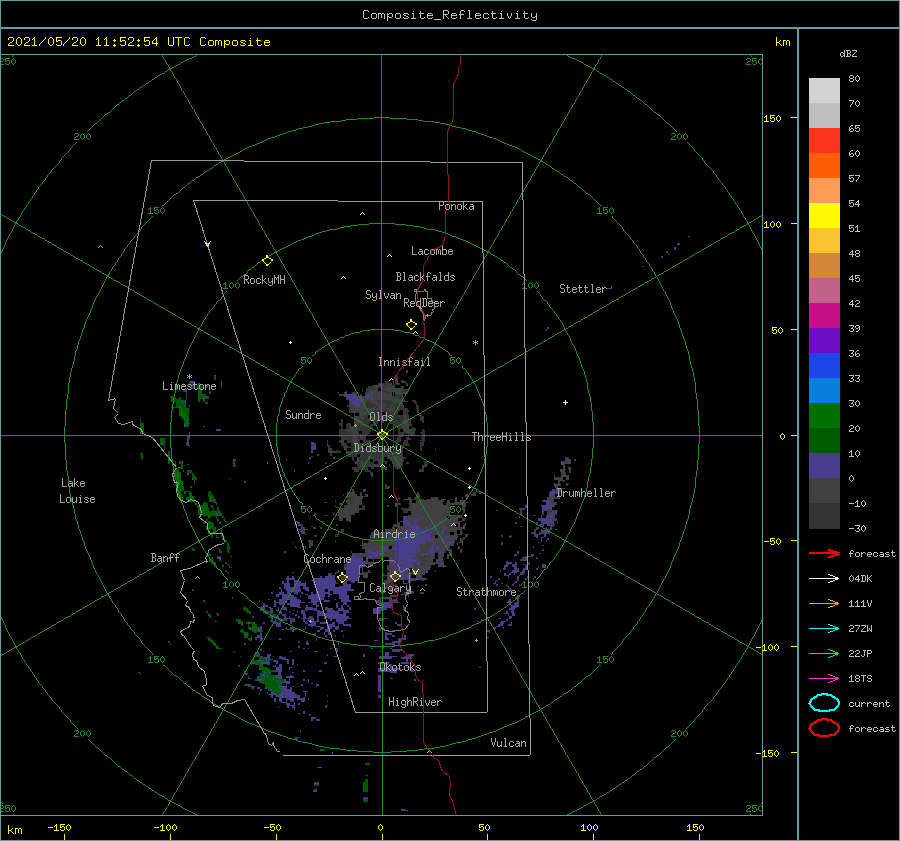900x841 pixels.
Task: Click the red forecast arrow in legend
Action: coord(824,553)
